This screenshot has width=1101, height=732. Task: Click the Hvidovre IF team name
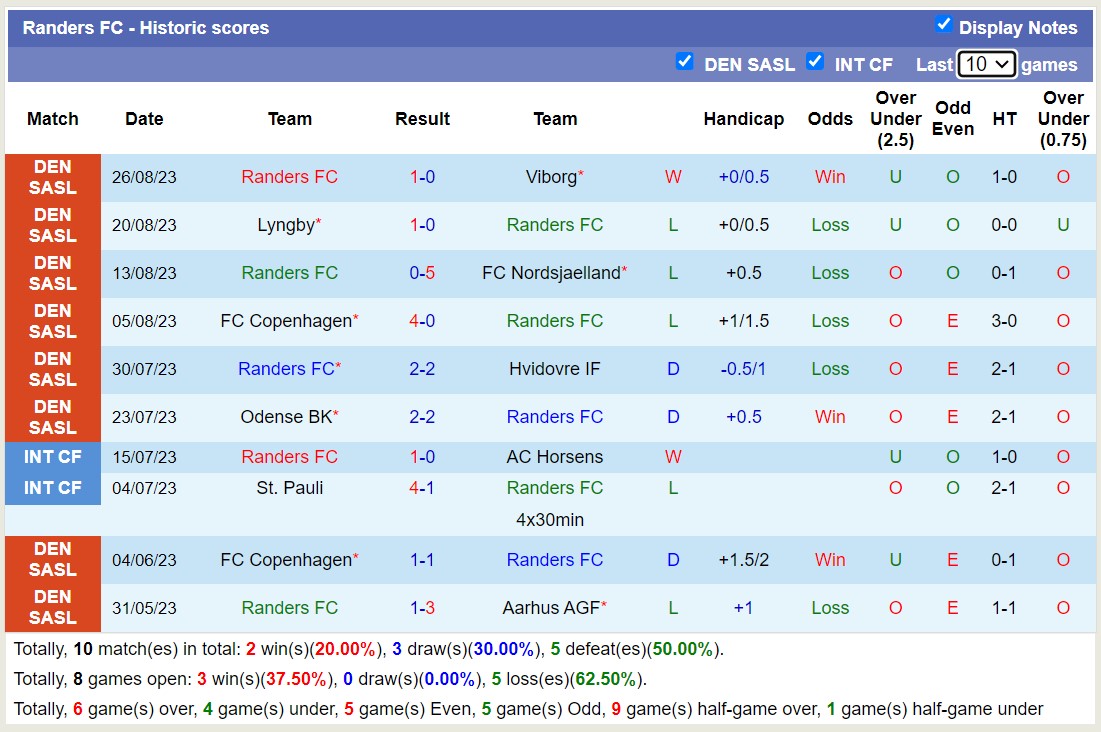coord(554,369)
